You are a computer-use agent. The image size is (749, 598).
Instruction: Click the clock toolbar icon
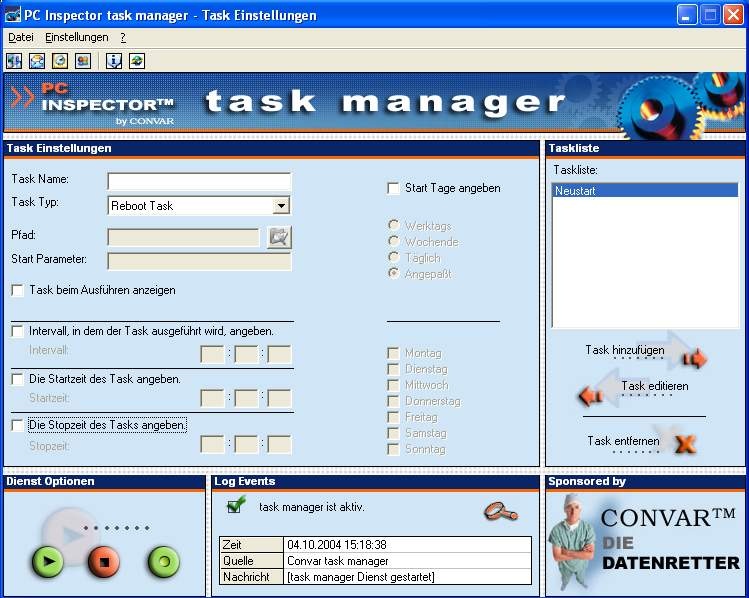(x=60, y=61)
